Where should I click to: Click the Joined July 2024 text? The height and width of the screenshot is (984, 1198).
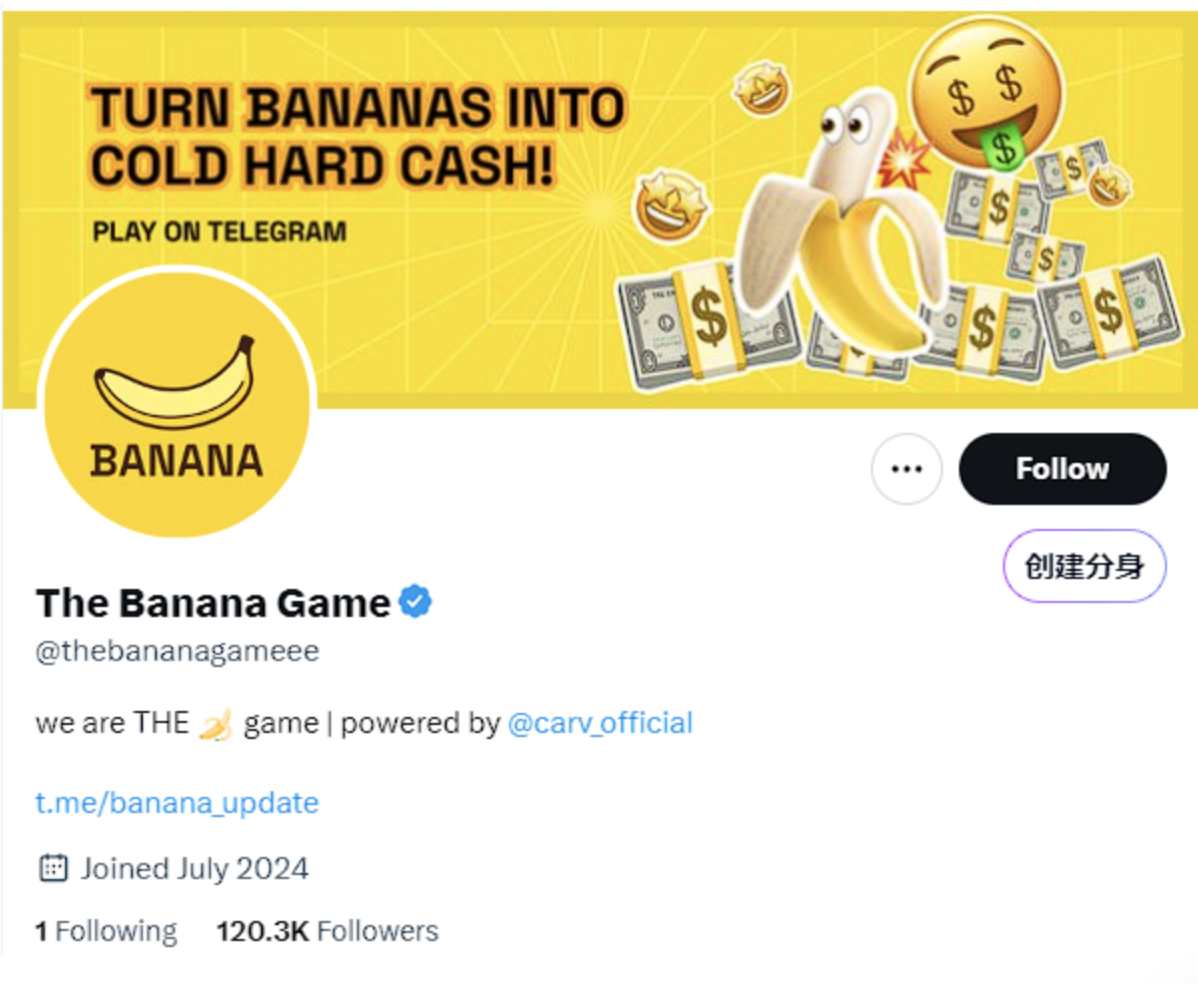(x=195, y=868)
